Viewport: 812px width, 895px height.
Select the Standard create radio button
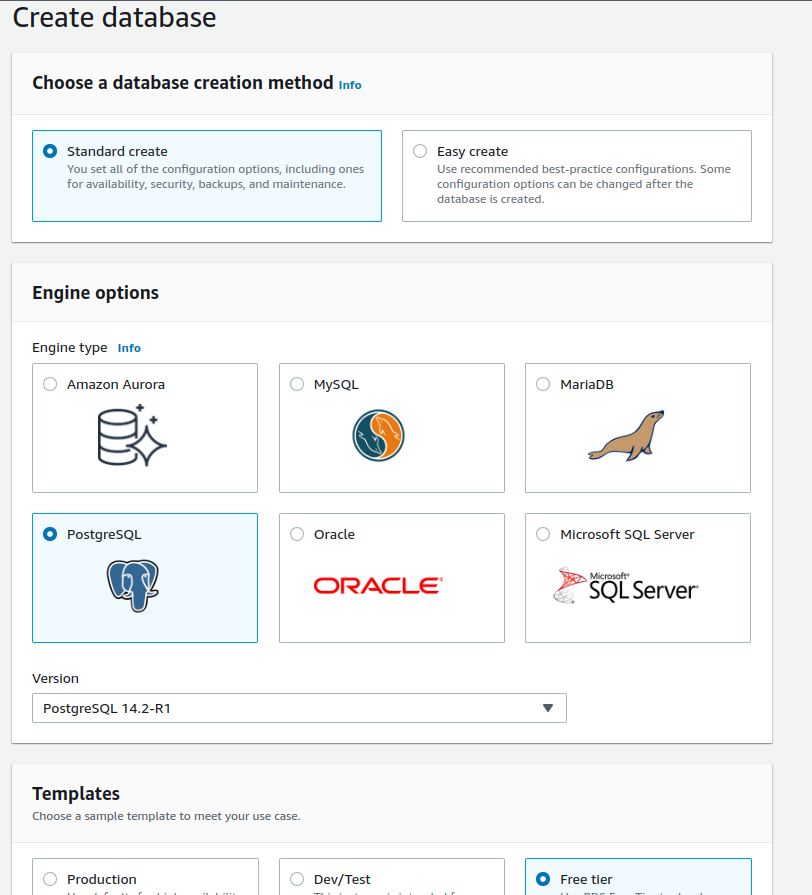(49, 150)
